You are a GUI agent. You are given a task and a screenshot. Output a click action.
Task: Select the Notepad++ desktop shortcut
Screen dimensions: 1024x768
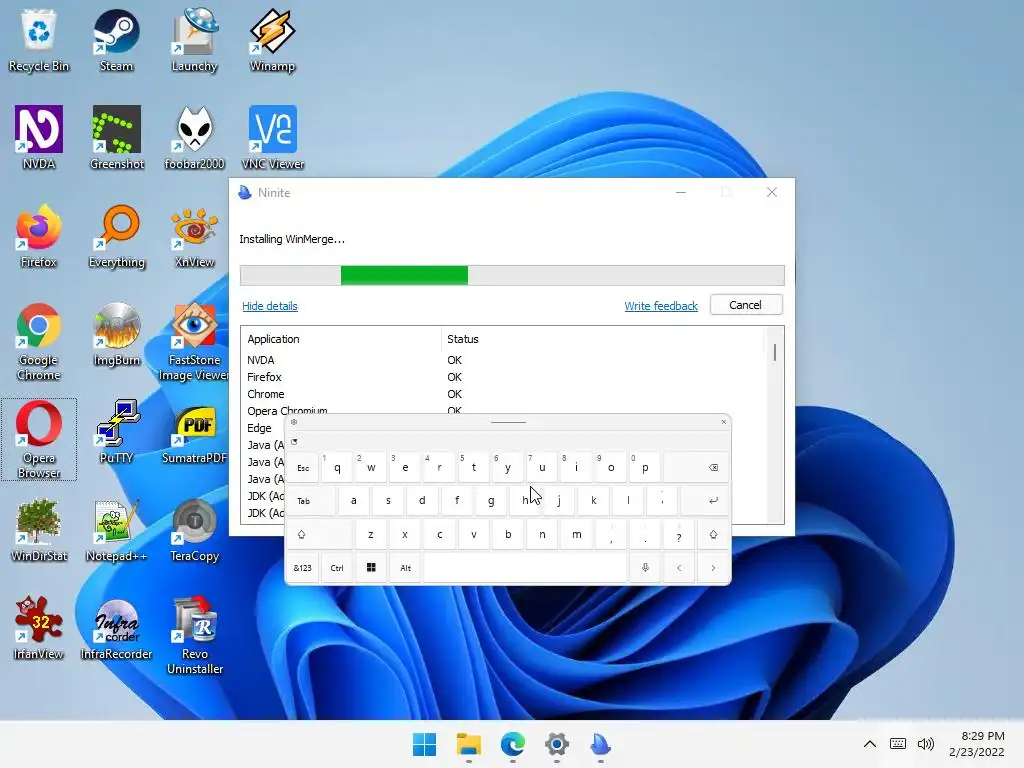pyautogui.click(x=116, y=530)
